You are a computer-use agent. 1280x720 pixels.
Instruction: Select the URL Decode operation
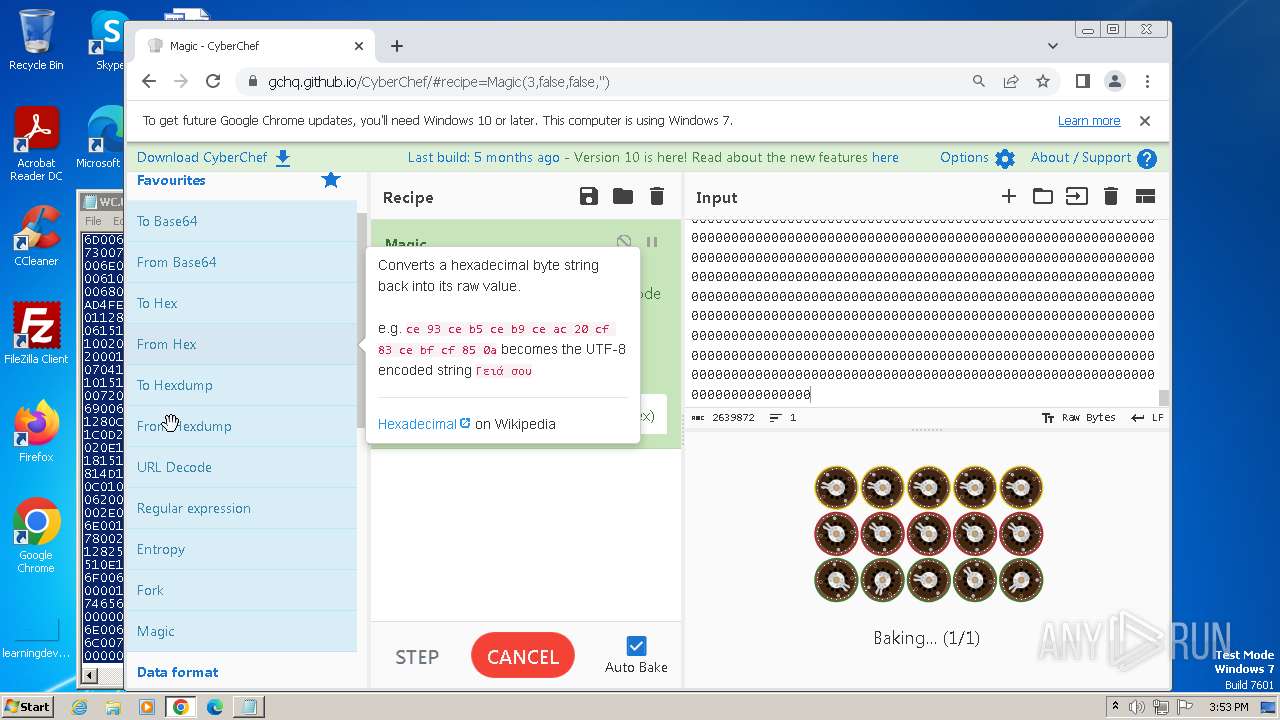point(241,467)
